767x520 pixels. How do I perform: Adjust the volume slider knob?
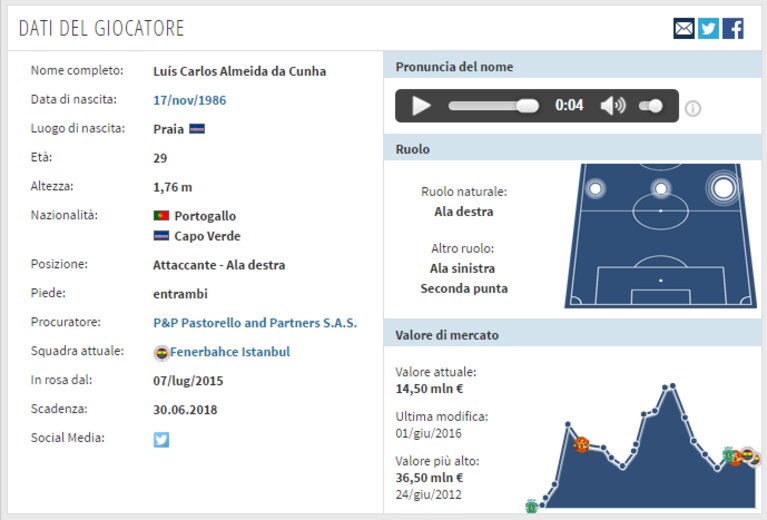click(x=655, y=106)
